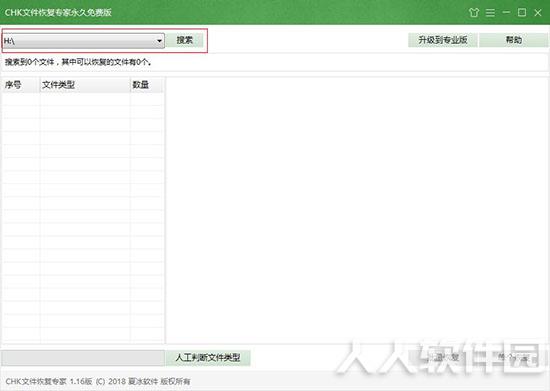Sort by the 文件类型 column header
This screenshot has width=550, height=391.
pyautogui.click(x=85, y=85)
